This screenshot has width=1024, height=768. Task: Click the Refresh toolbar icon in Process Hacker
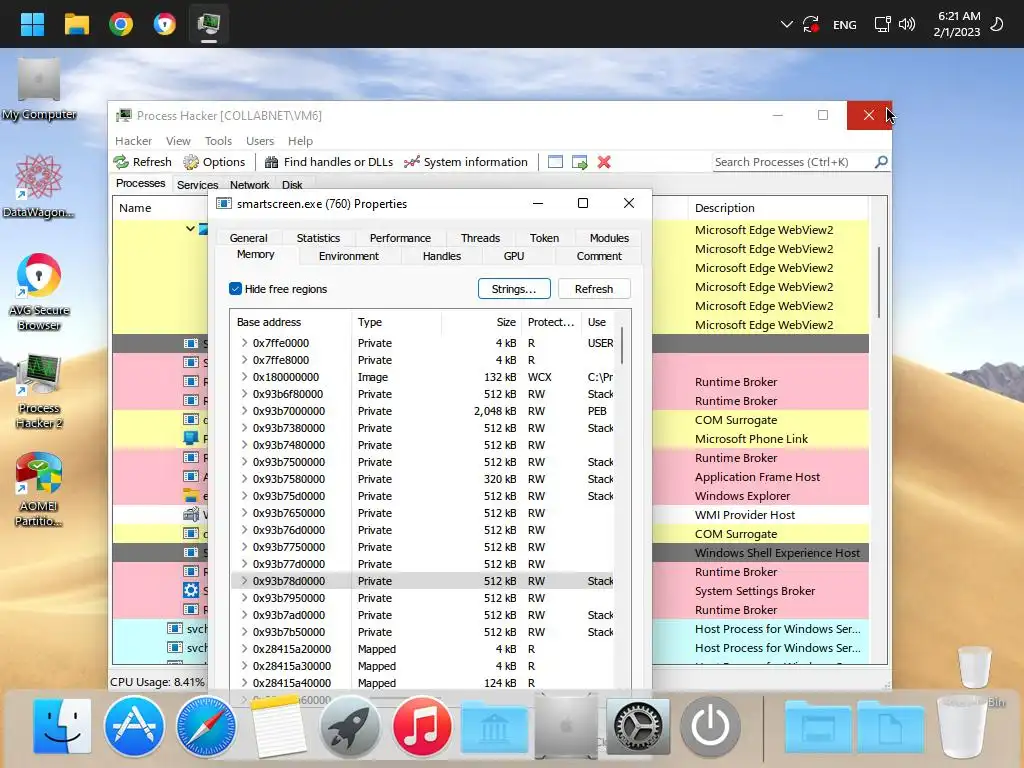121,162
